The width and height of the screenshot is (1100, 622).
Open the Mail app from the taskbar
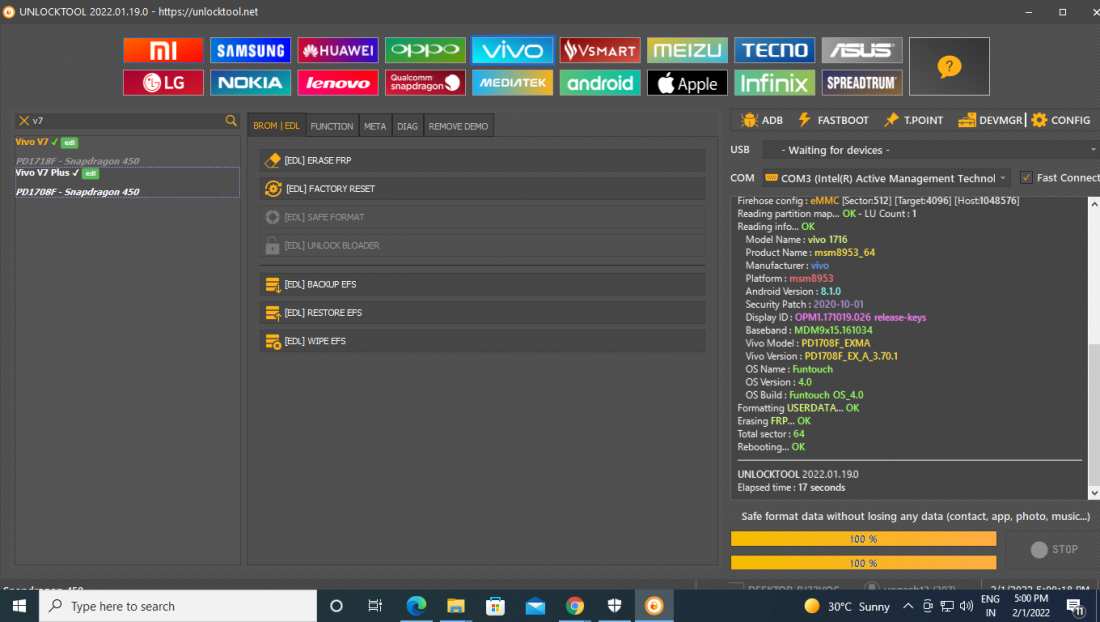pyautogui.click(x=535, y=606)
